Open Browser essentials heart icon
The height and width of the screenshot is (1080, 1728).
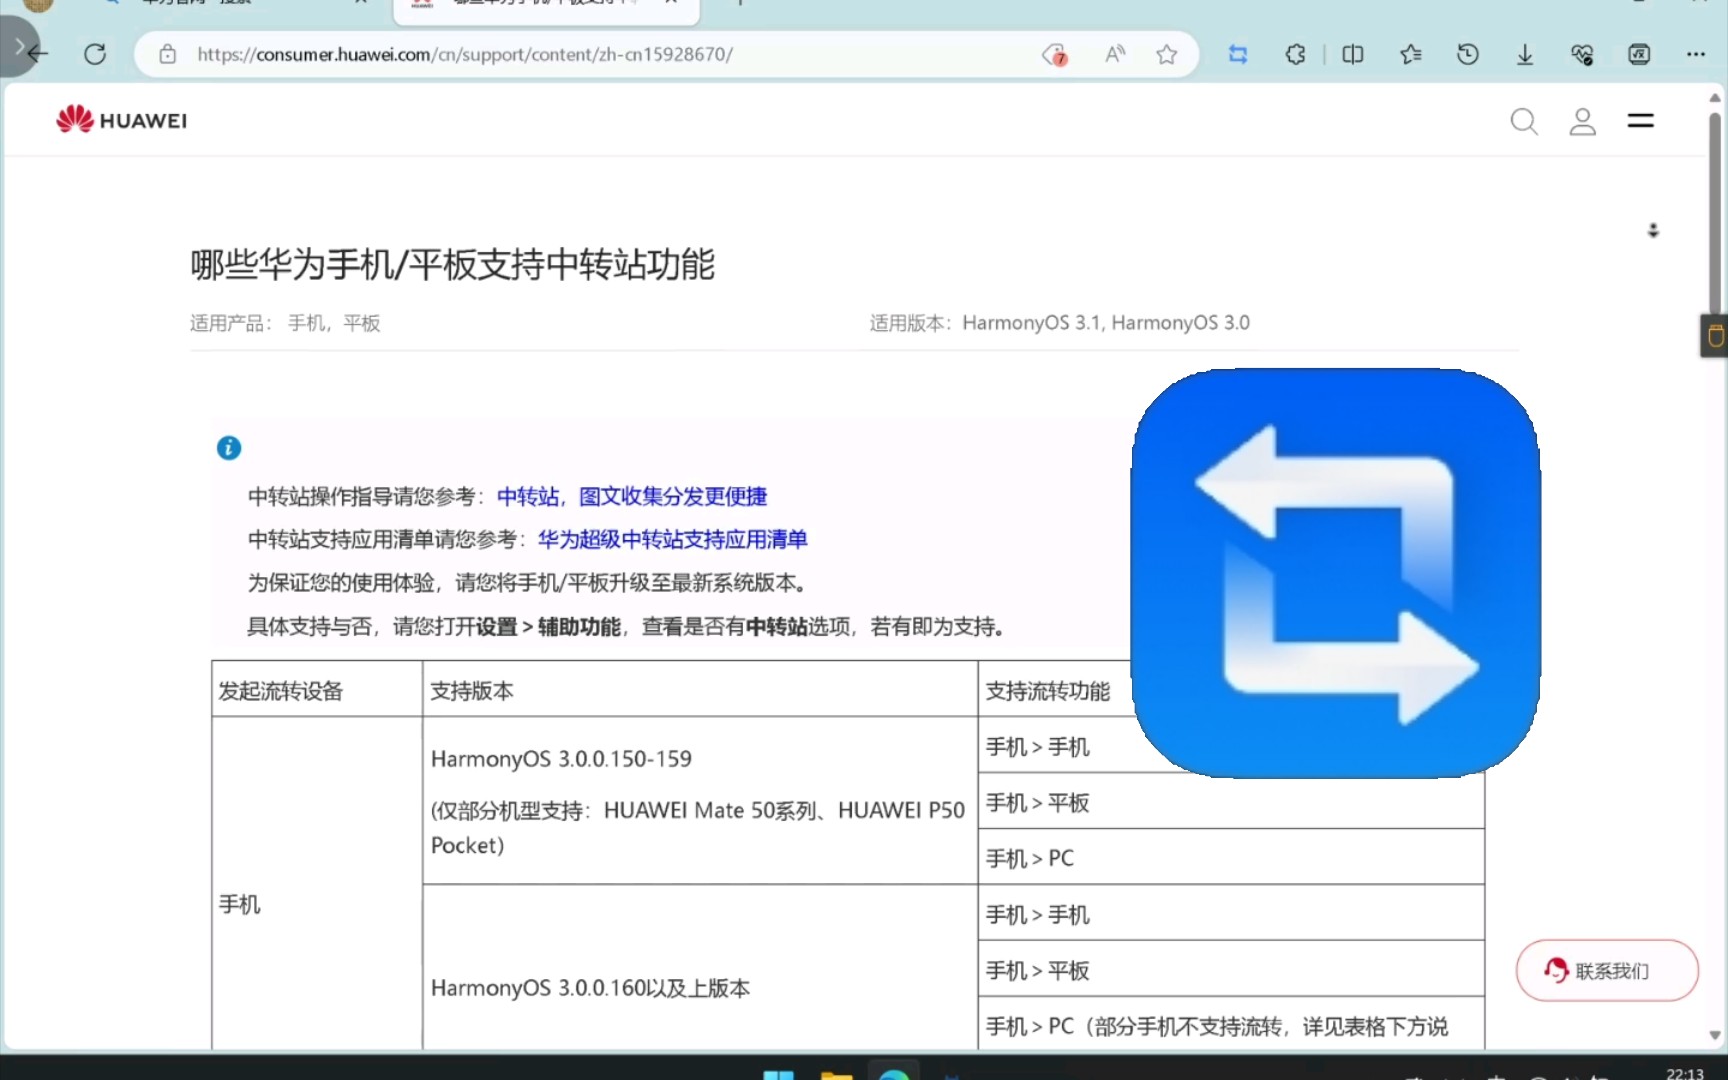pyautogui.click(x=1582, y=54)
